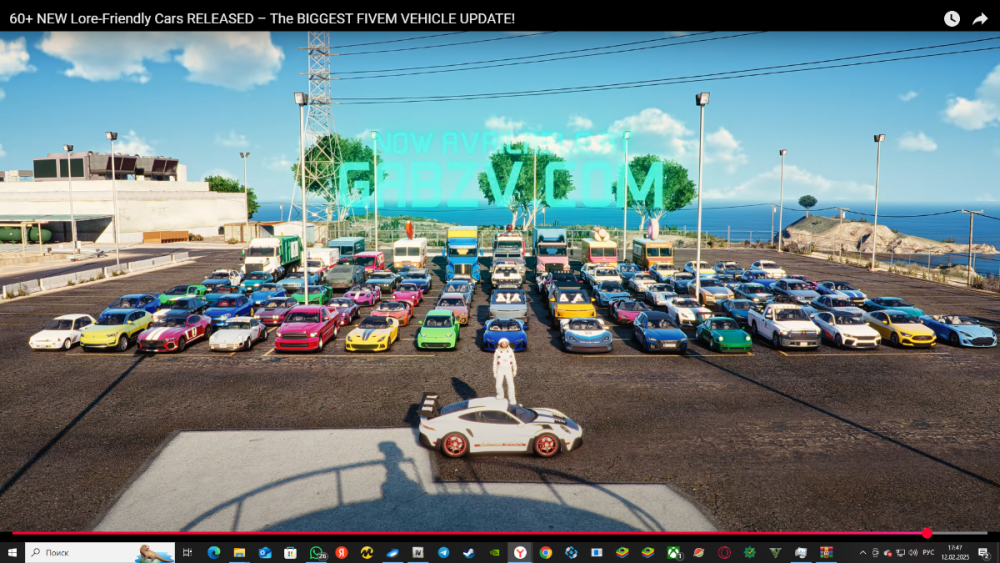Open Steam from taskbar
The height and width of the screenshot is (563, 1000).
click(x=469, y=552)
